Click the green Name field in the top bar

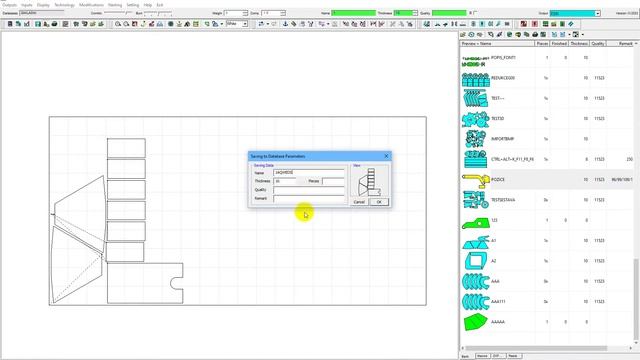click(353, 13)
